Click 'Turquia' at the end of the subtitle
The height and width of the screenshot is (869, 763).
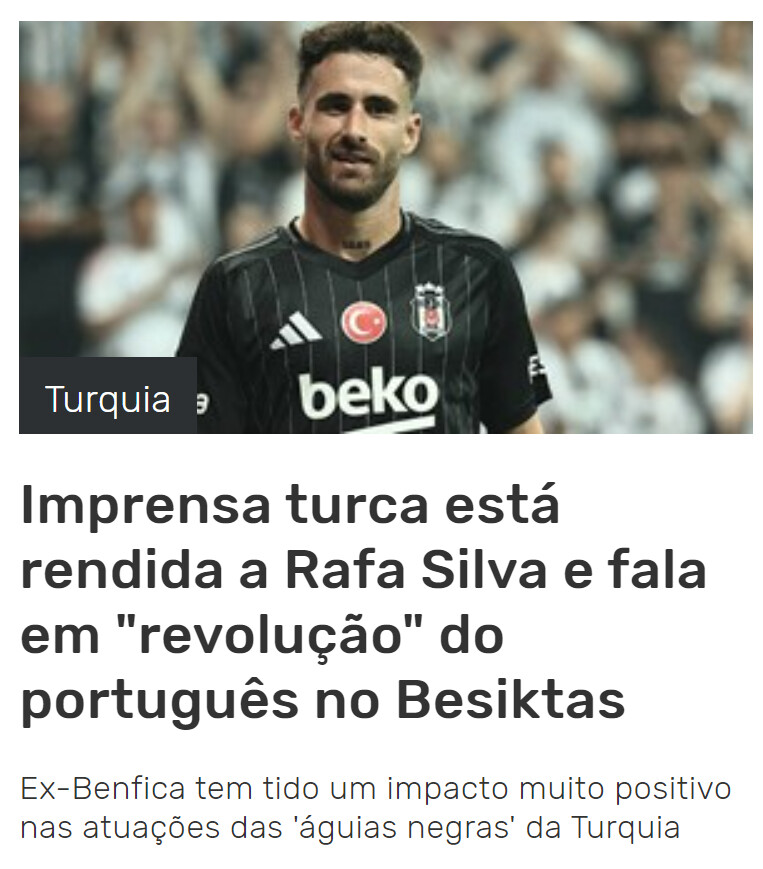(x=625, y=827)
